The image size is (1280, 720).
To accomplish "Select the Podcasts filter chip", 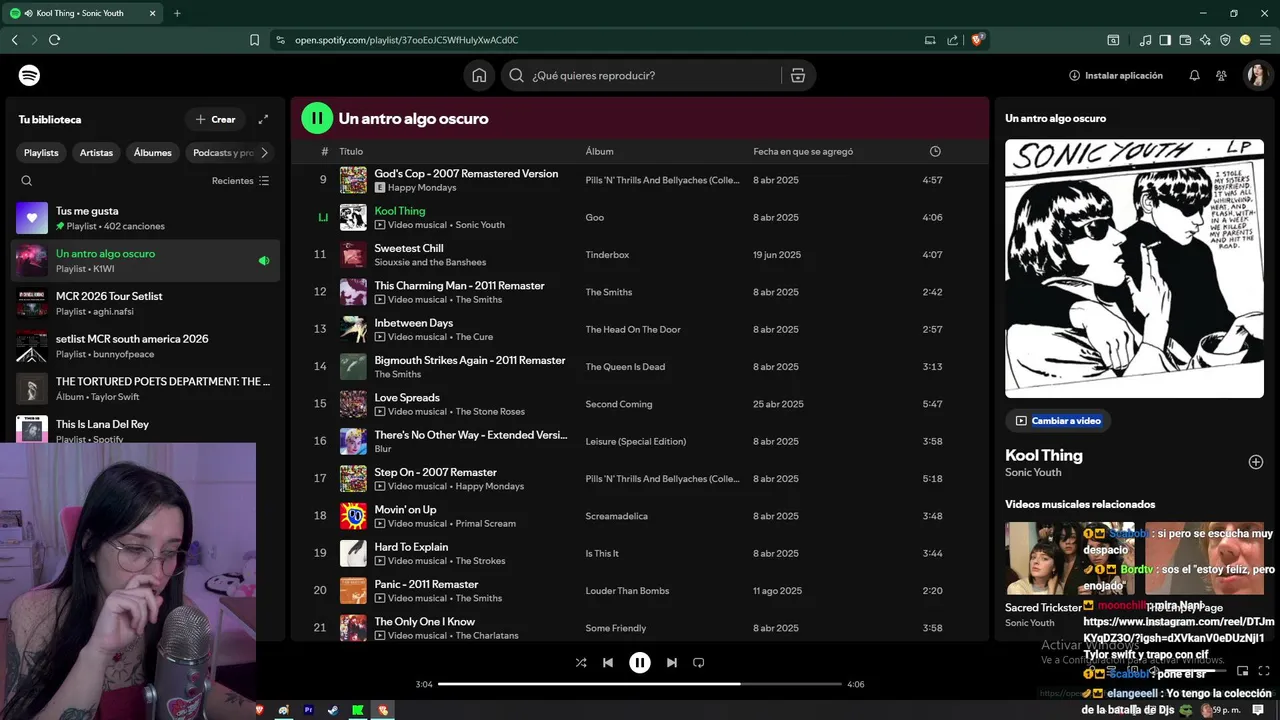I will click(223, 153).
